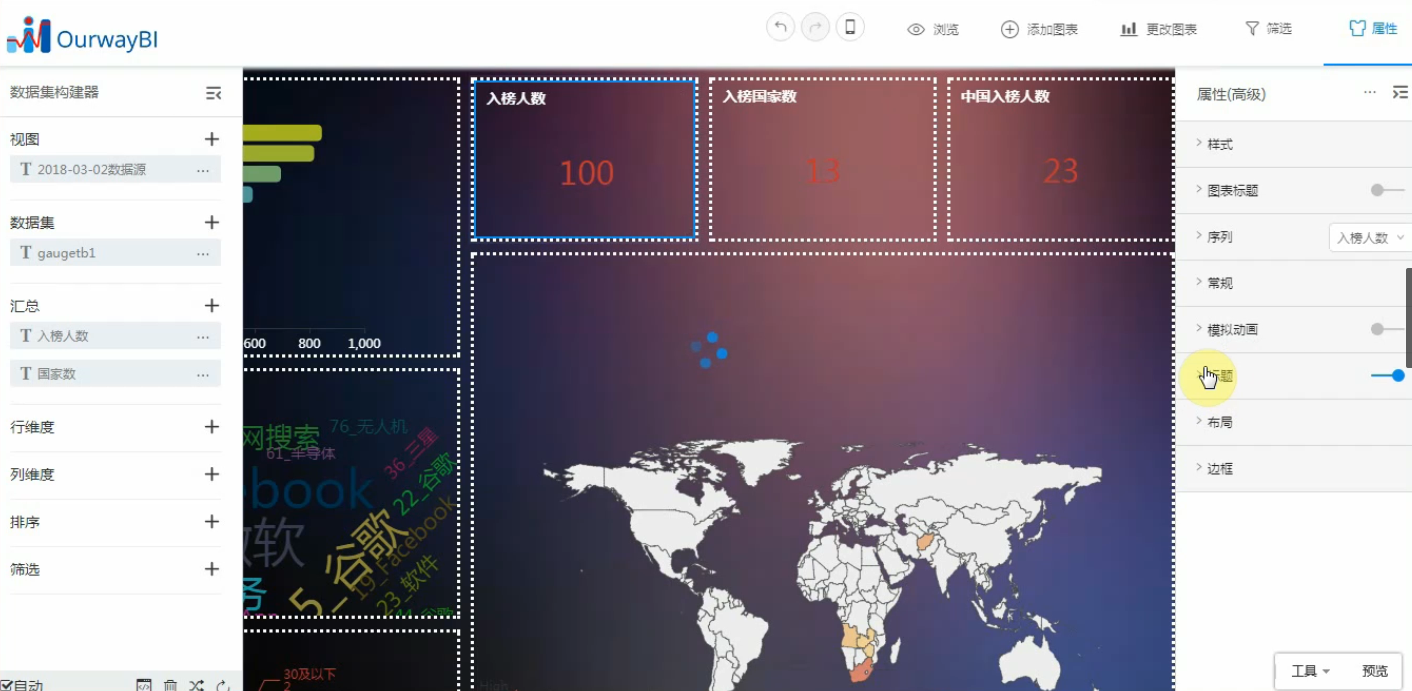
Task: Add a 排序 sort rule
Action: point(212,521)
